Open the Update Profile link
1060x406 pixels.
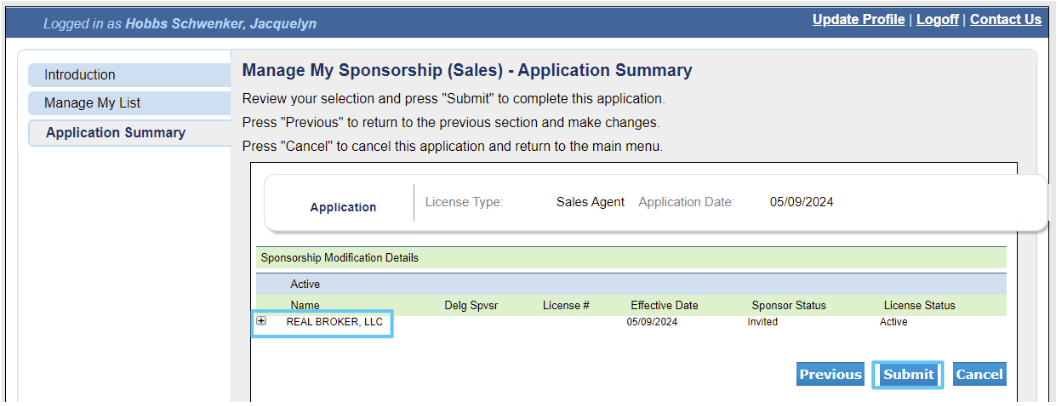[859, 20]
